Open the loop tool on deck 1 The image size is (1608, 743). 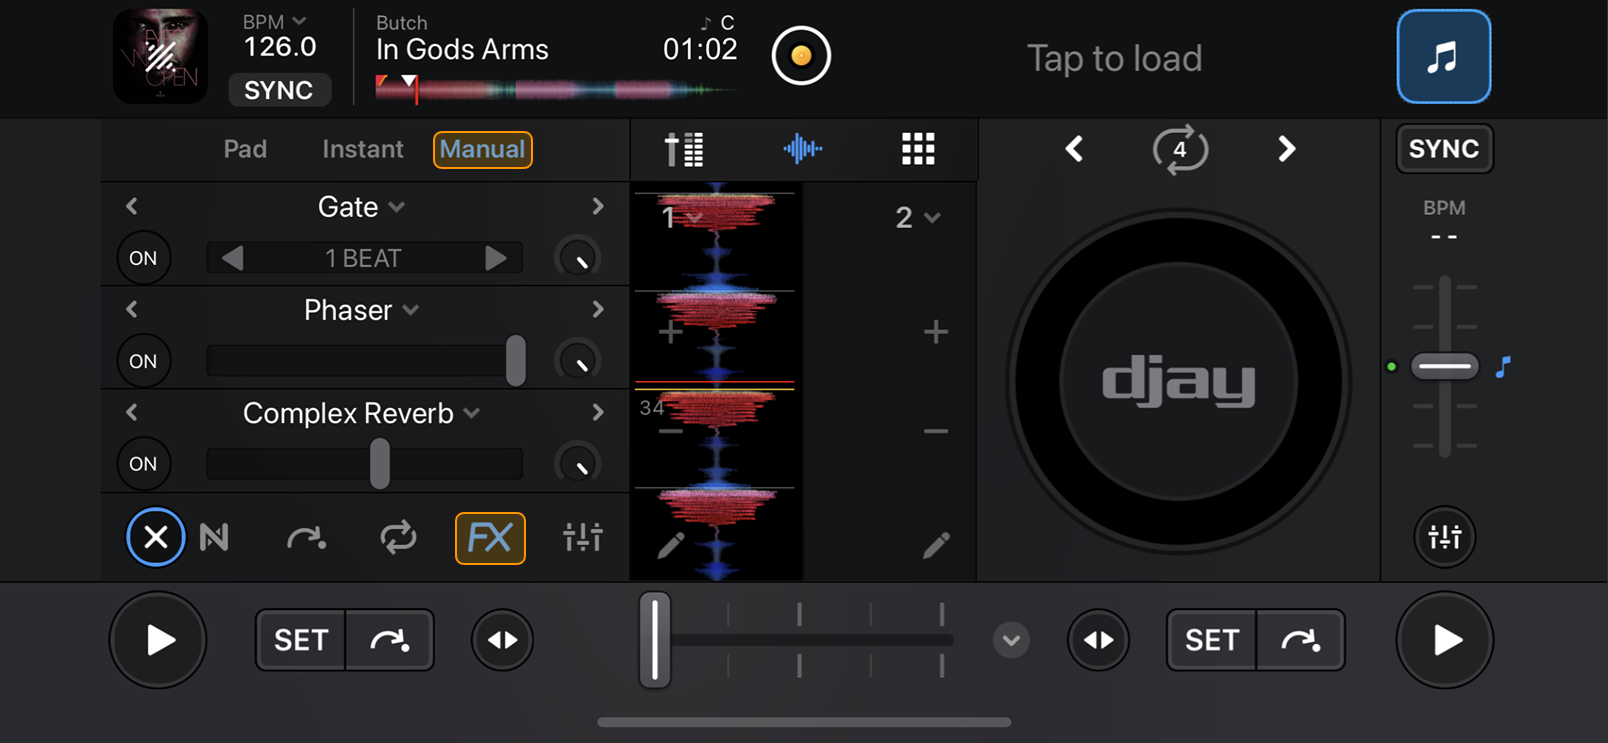(x=398, y=538)
